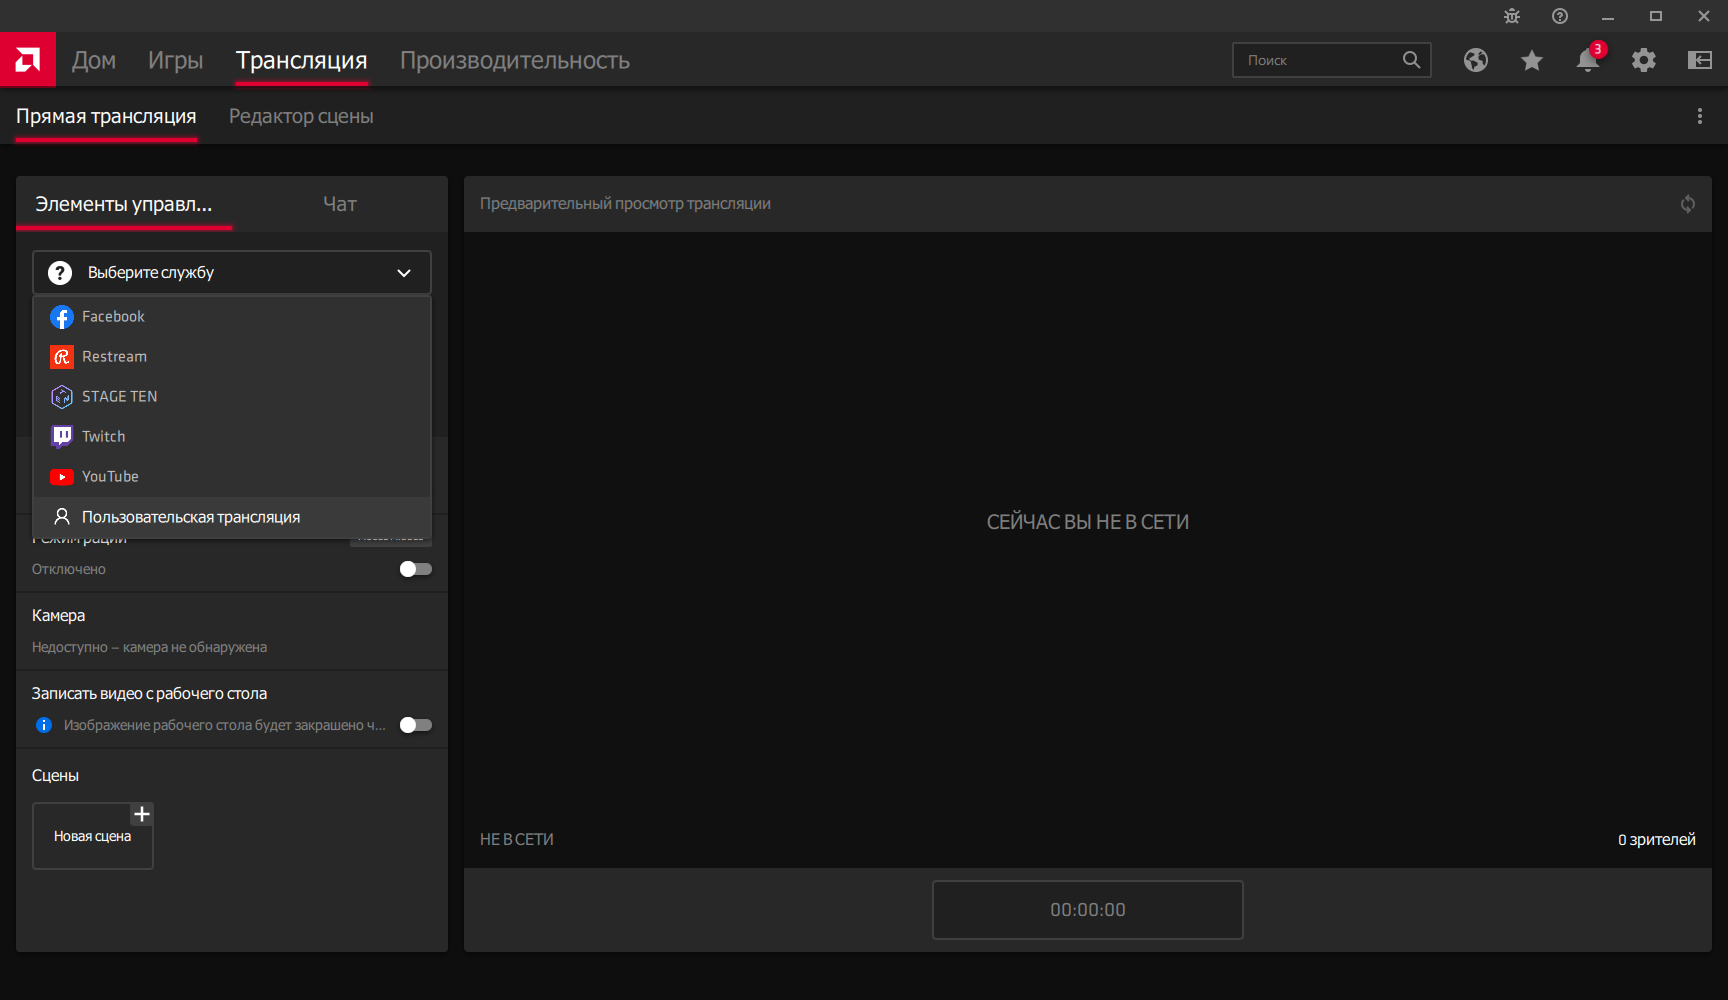Screen dimensions: 1728x1000
Task: Refresh the stream preview
Action: tap(1688, 204)
